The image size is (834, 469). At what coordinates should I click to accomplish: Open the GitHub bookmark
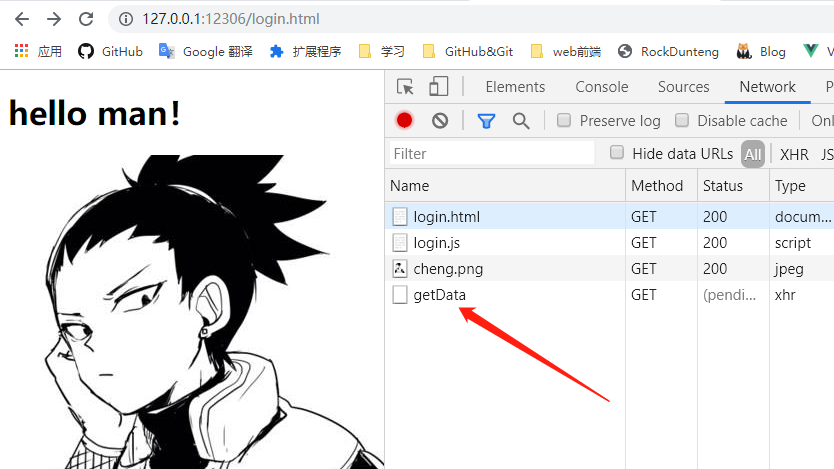click(111, 51)
